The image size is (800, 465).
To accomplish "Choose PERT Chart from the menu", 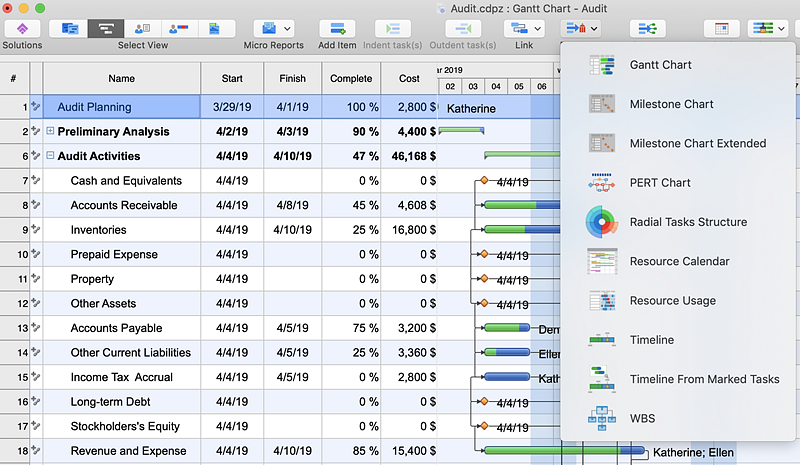I will [x=660, y=183].
